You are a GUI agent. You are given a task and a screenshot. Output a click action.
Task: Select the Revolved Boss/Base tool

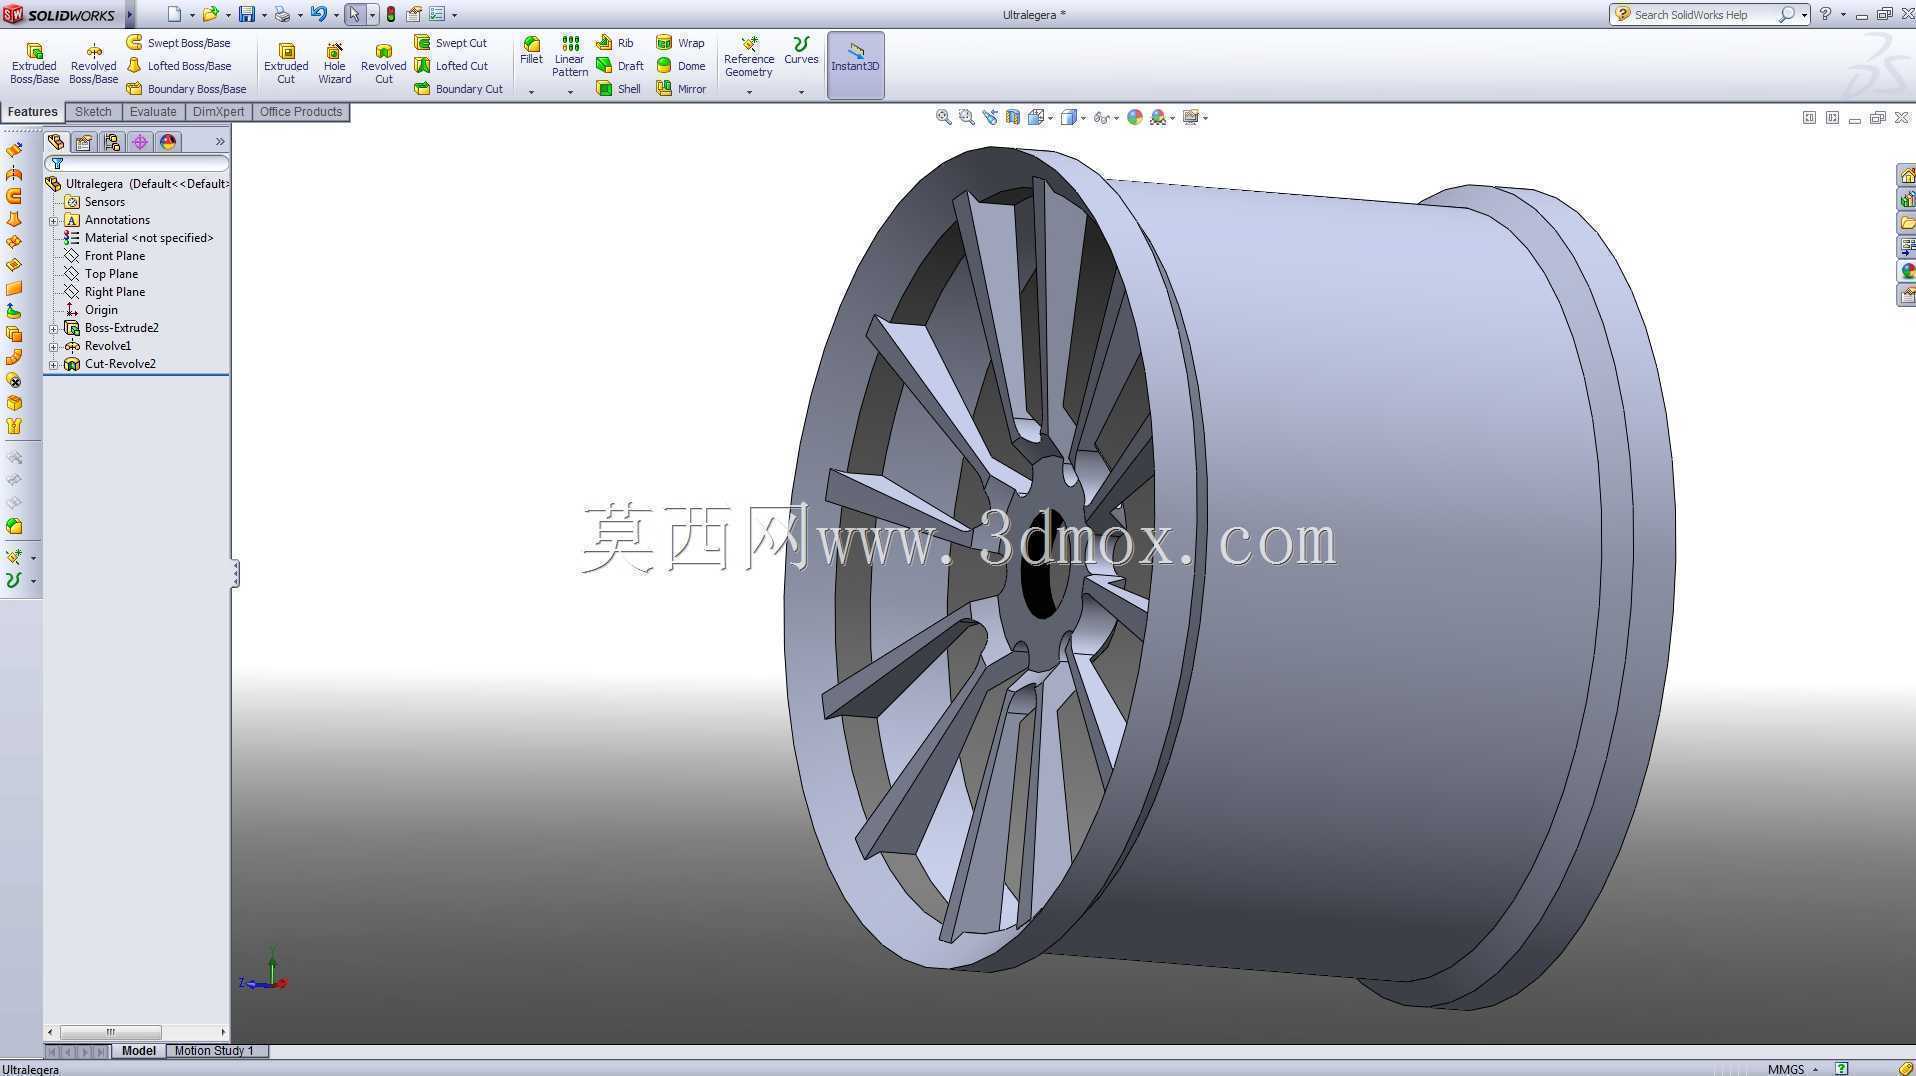(x=93, y=64)
